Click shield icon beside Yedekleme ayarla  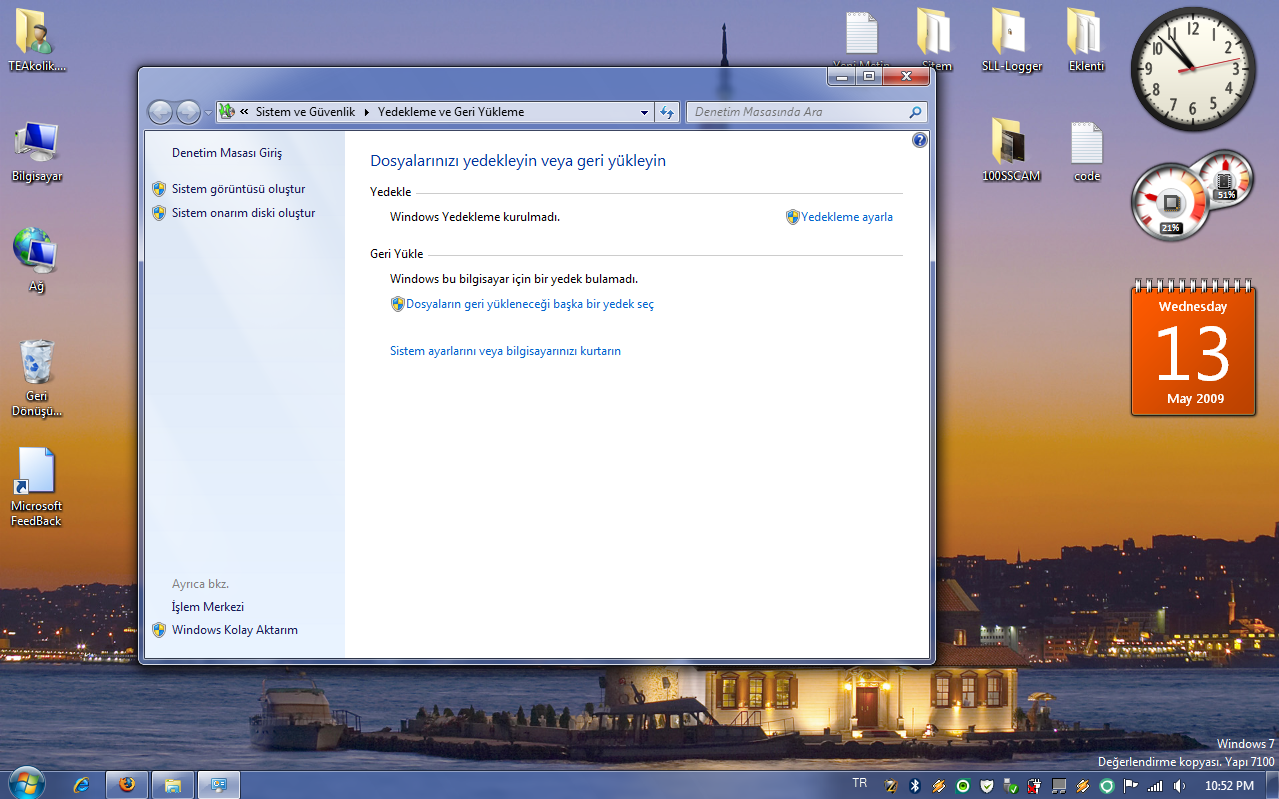tap(793, 216)
